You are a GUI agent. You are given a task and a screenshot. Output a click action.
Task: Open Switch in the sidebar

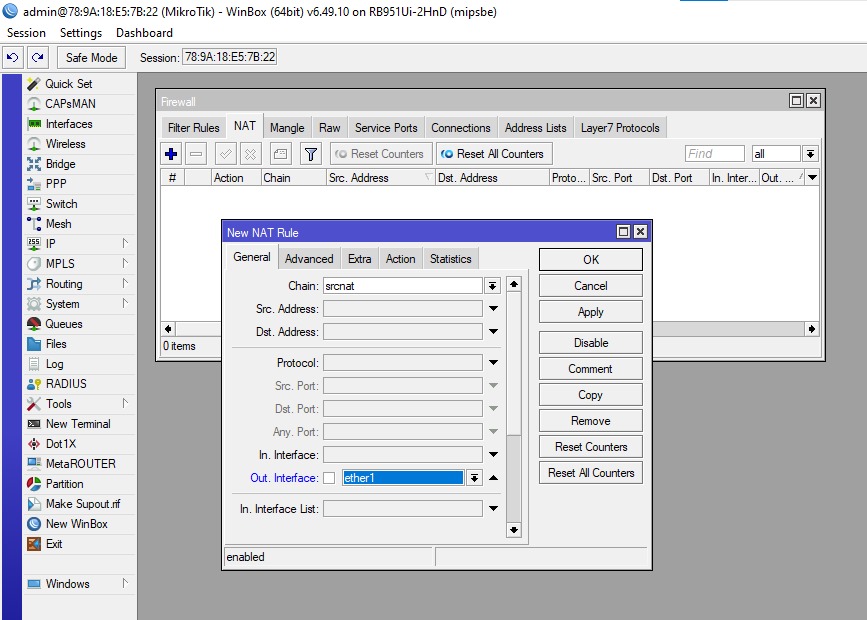80,204
